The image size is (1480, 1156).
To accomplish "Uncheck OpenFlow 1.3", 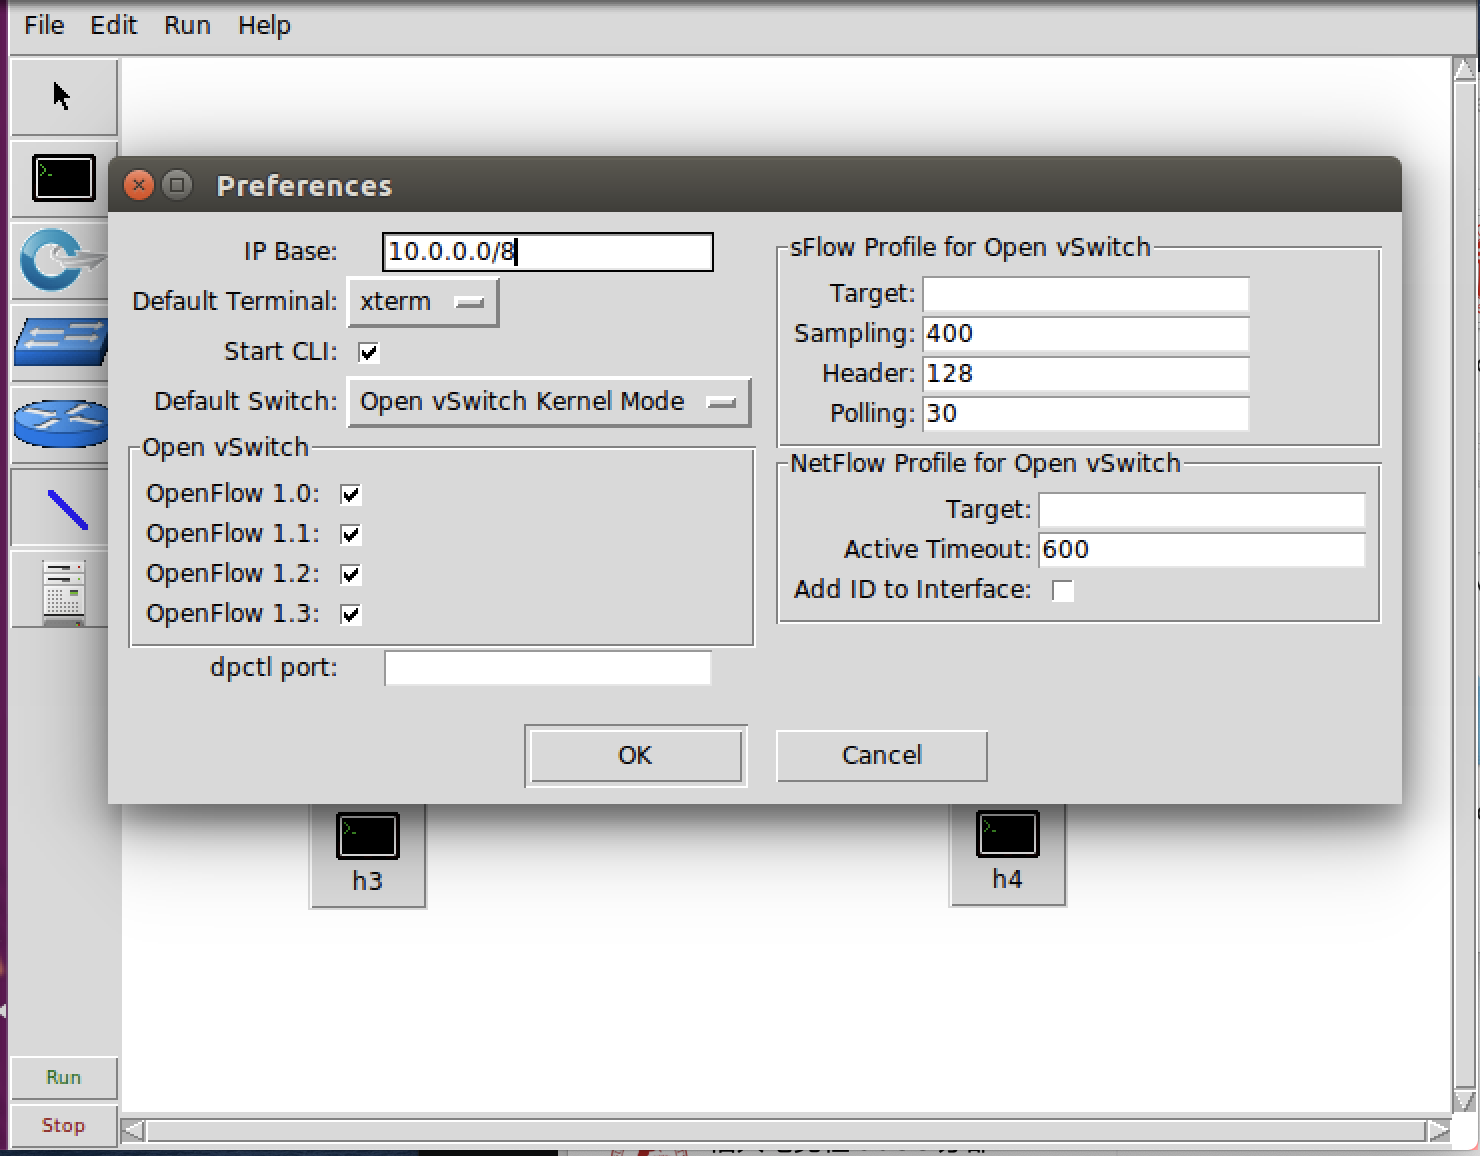I will click(351, 614).
